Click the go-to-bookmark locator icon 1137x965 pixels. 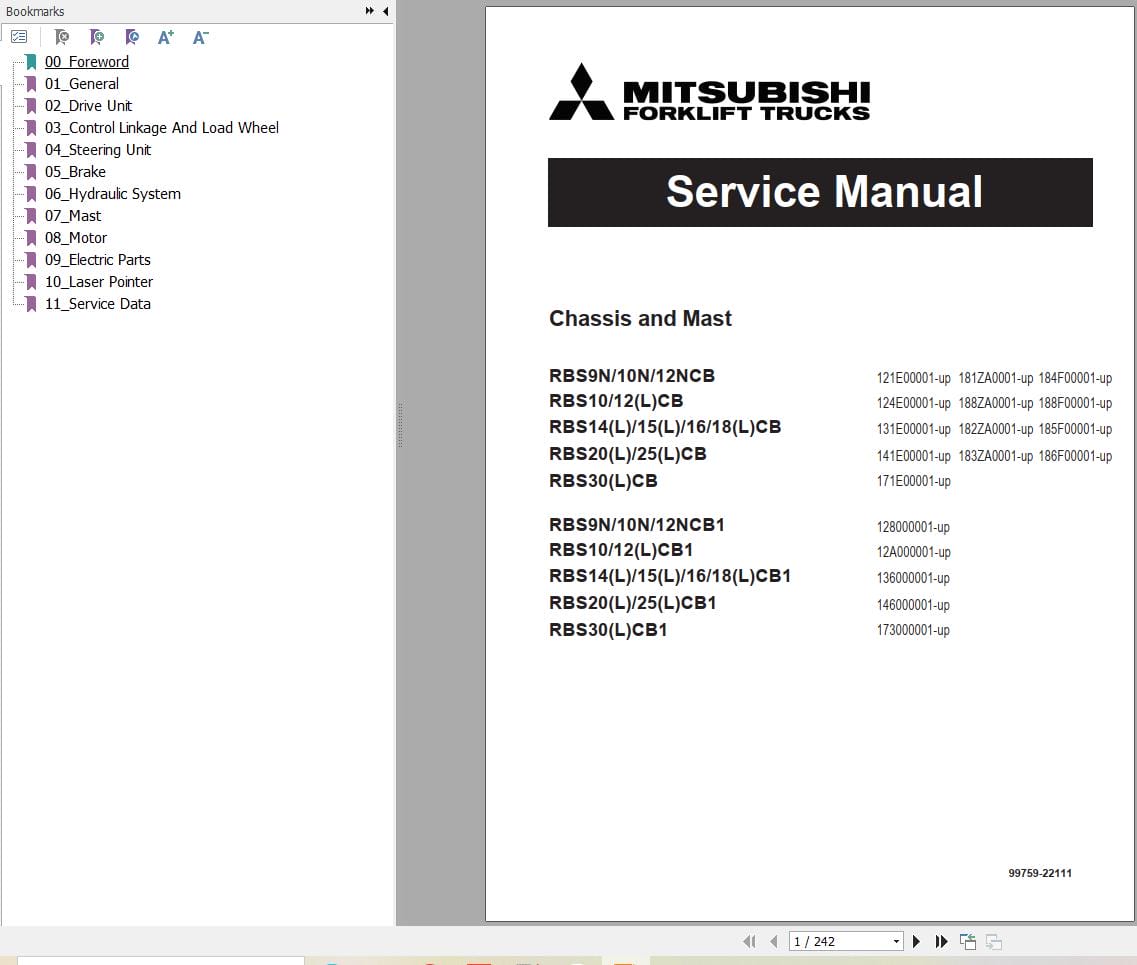132,37
